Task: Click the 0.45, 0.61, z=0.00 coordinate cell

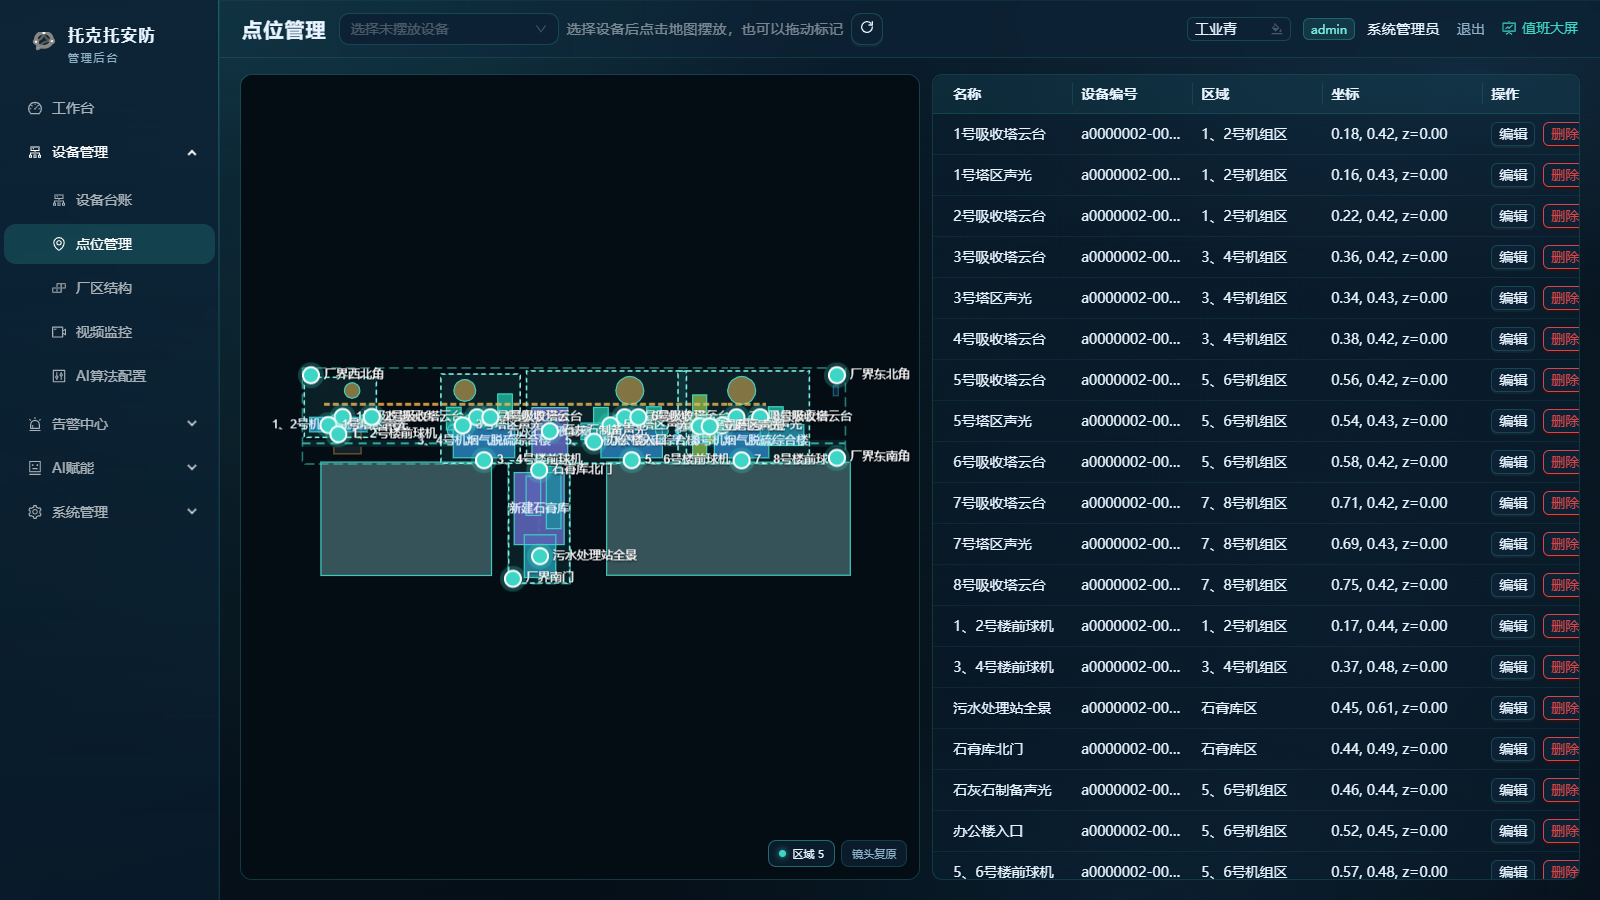Action: pos(1389,708)
